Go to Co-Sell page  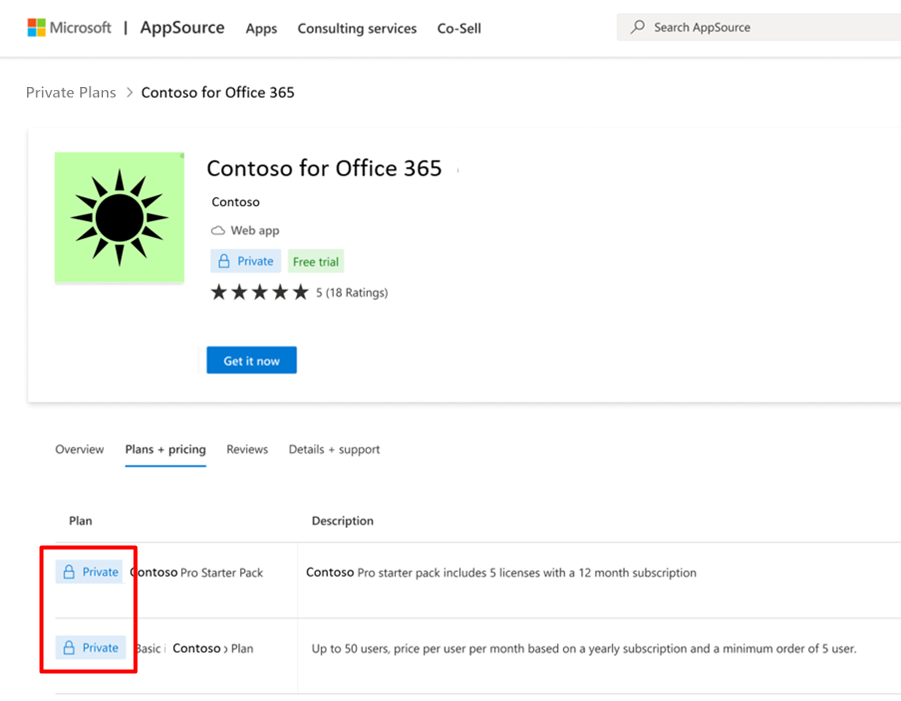(459, 28)
